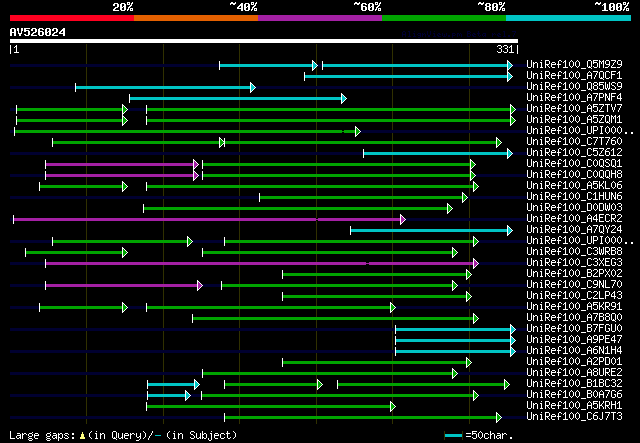Image resolution: width=640 pixels, height=443 pixels.
Task: Open hit UniRef100_A7PNF4
Action: point(574,98)
